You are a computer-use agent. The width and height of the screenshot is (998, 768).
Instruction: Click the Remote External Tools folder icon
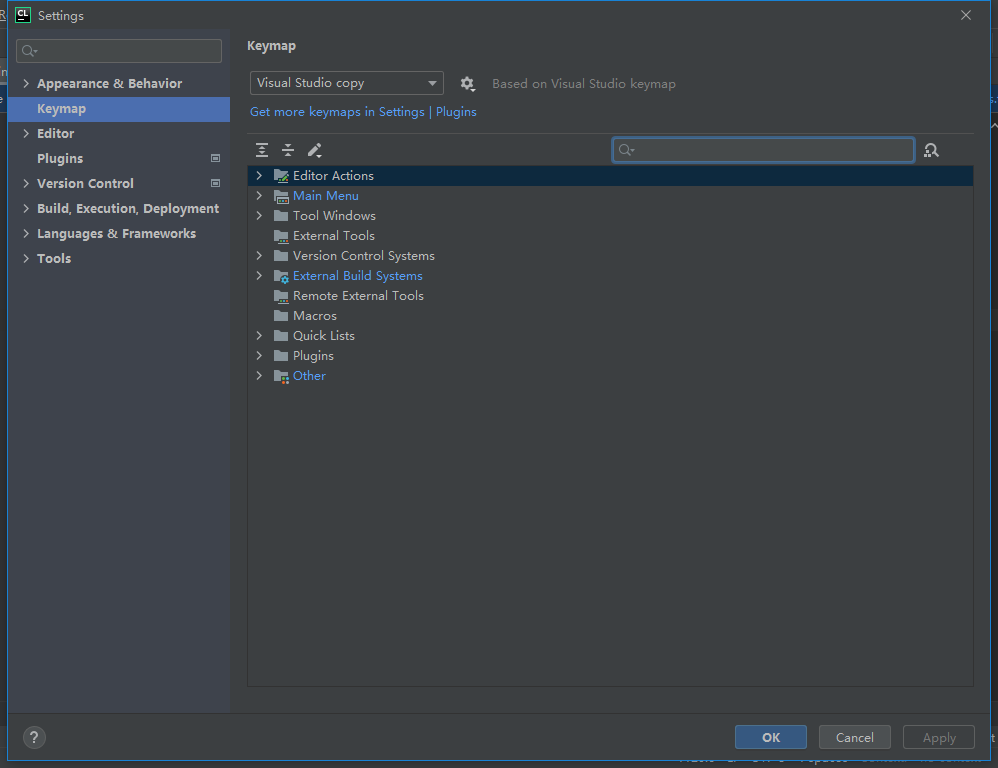click(x=281, y=296)
